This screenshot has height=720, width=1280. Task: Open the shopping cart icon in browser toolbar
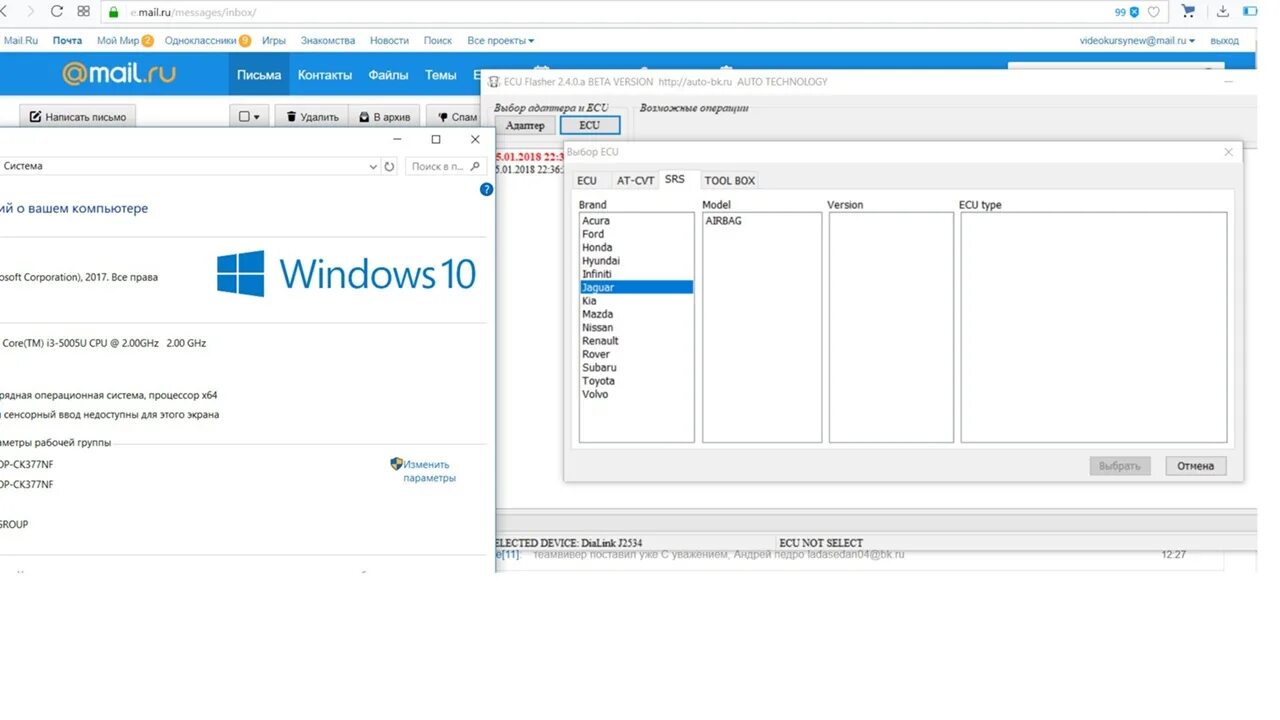pos(1188,11)
